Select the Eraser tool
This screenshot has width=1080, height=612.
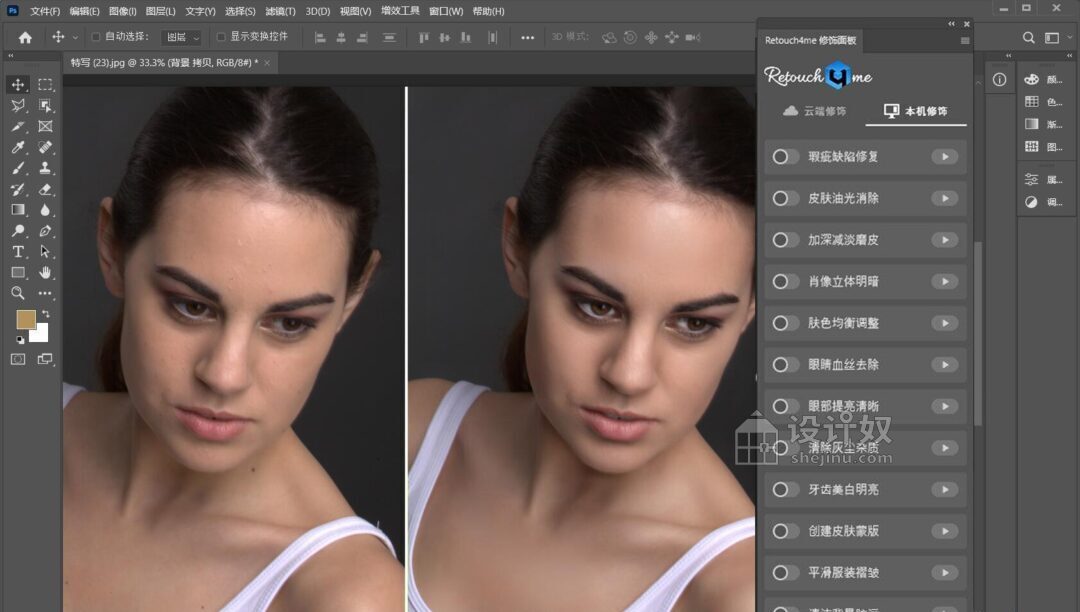point(45,189)
